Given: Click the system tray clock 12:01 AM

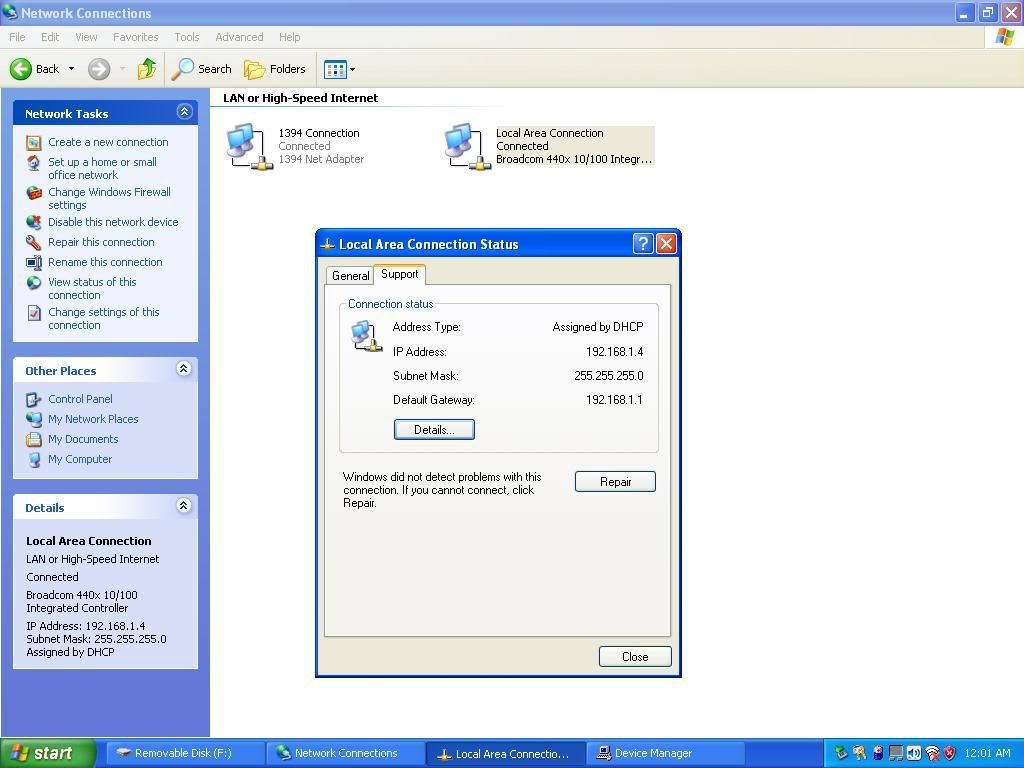Looking at the screenshot, I should (987, 753).
